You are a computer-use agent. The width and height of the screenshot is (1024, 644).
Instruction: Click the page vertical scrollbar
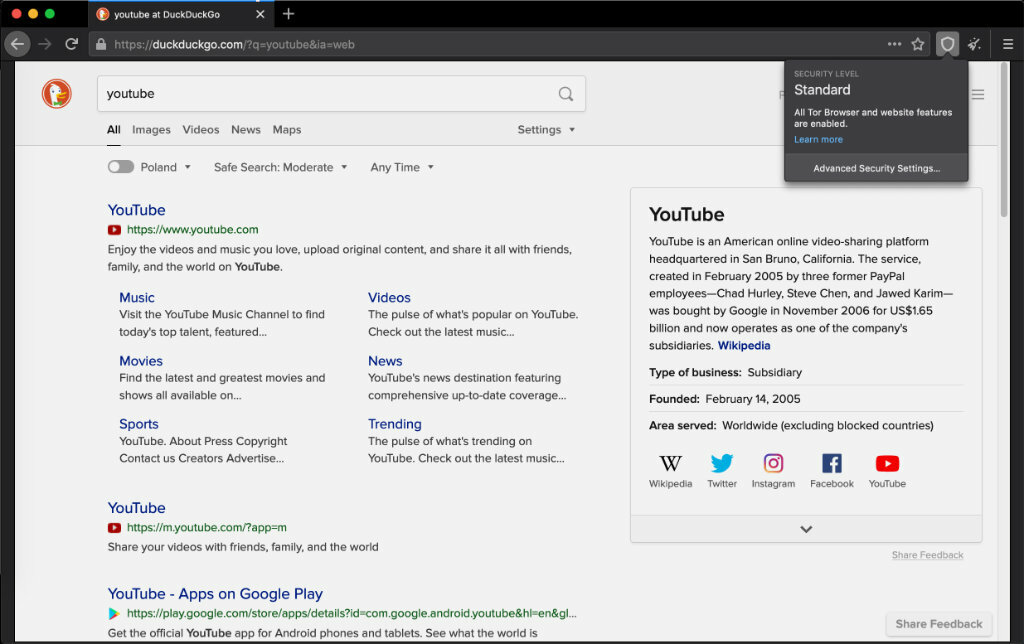pyautogui.click(x=1004, y=139)
